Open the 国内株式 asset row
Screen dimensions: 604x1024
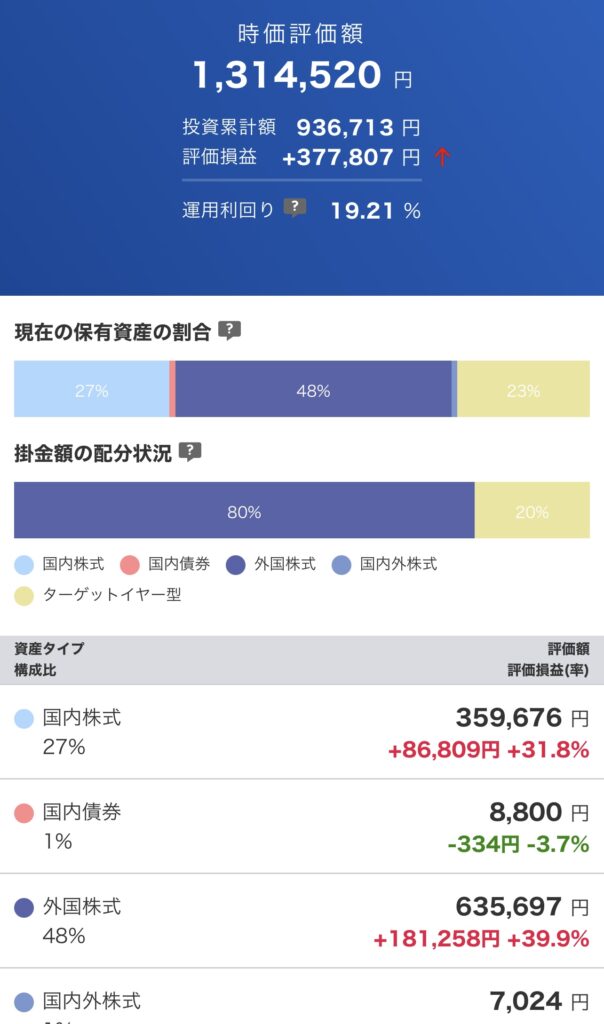[x=302, y=732]
